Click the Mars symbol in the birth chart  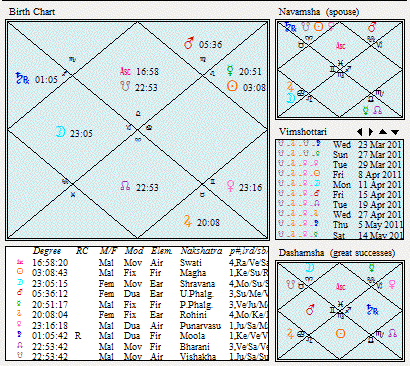189,43
